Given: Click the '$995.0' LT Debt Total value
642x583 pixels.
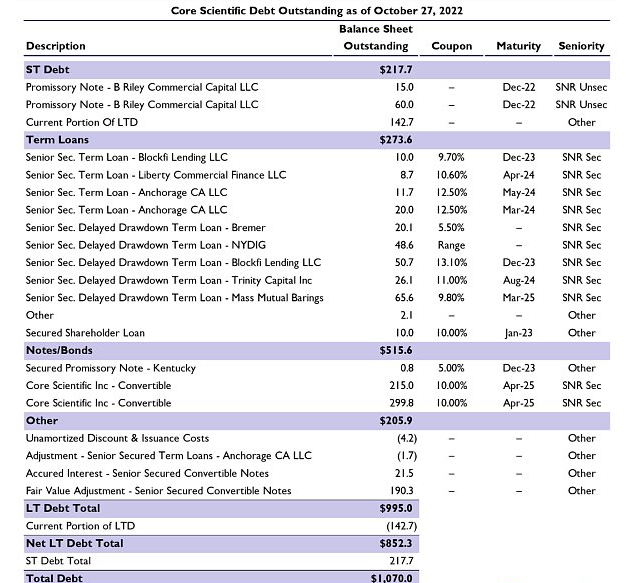Looking at the screenshot, I should pos(396,508).
